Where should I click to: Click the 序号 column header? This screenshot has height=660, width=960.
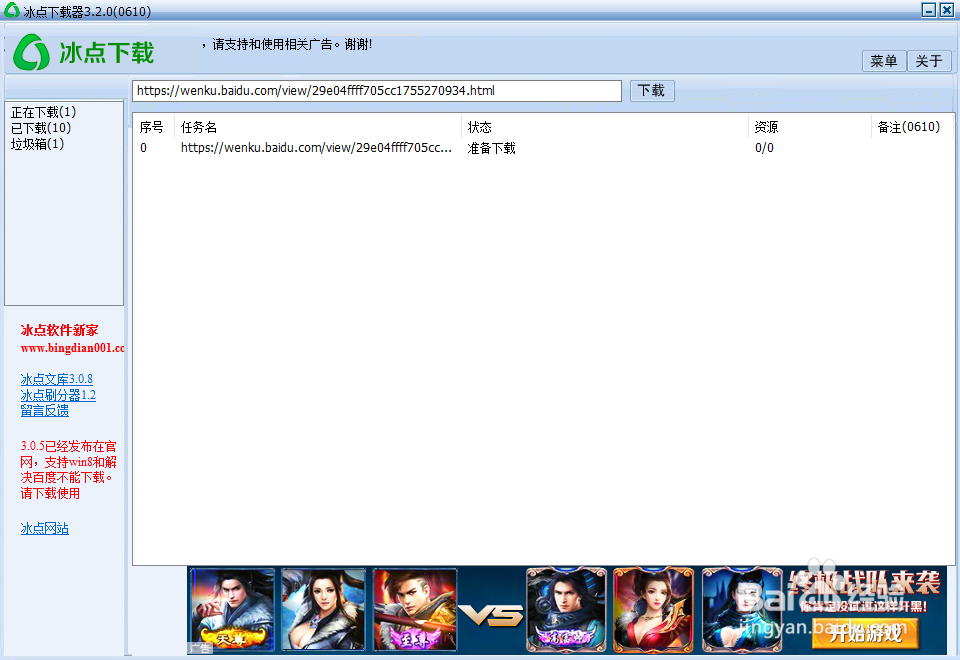(x=151, y=127)
